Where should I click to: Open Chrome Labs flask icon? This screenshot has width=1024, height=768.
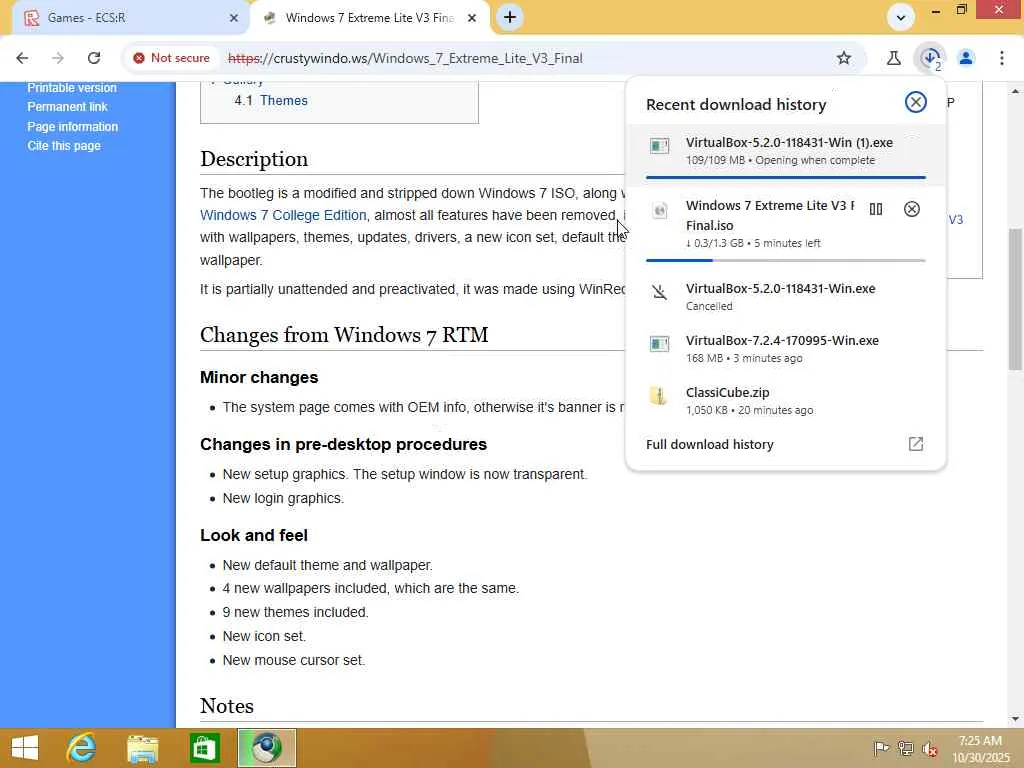click(893, 58)
